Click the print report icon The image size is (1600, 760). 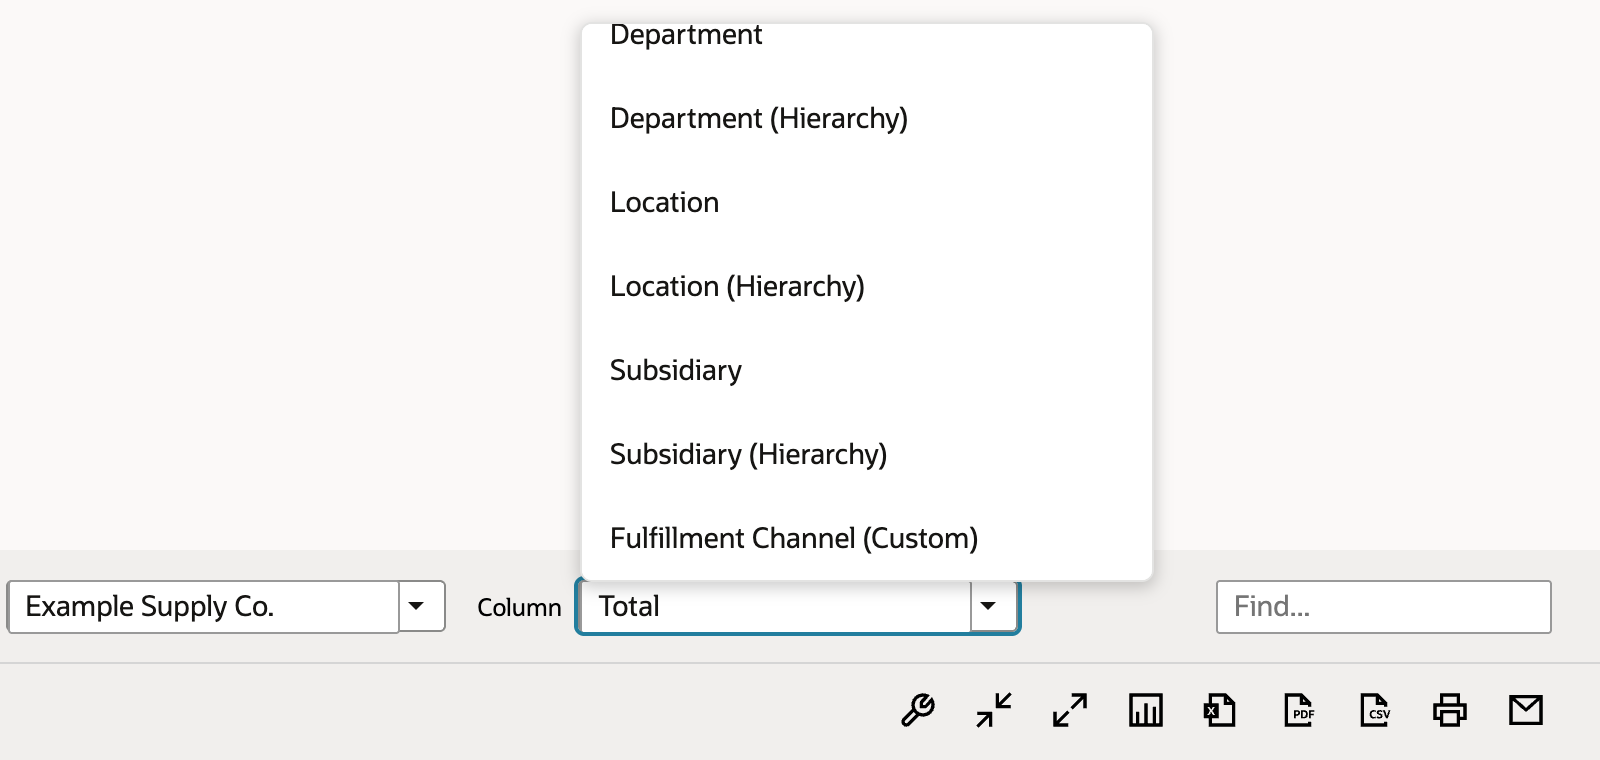click(x=1450, y=710)
